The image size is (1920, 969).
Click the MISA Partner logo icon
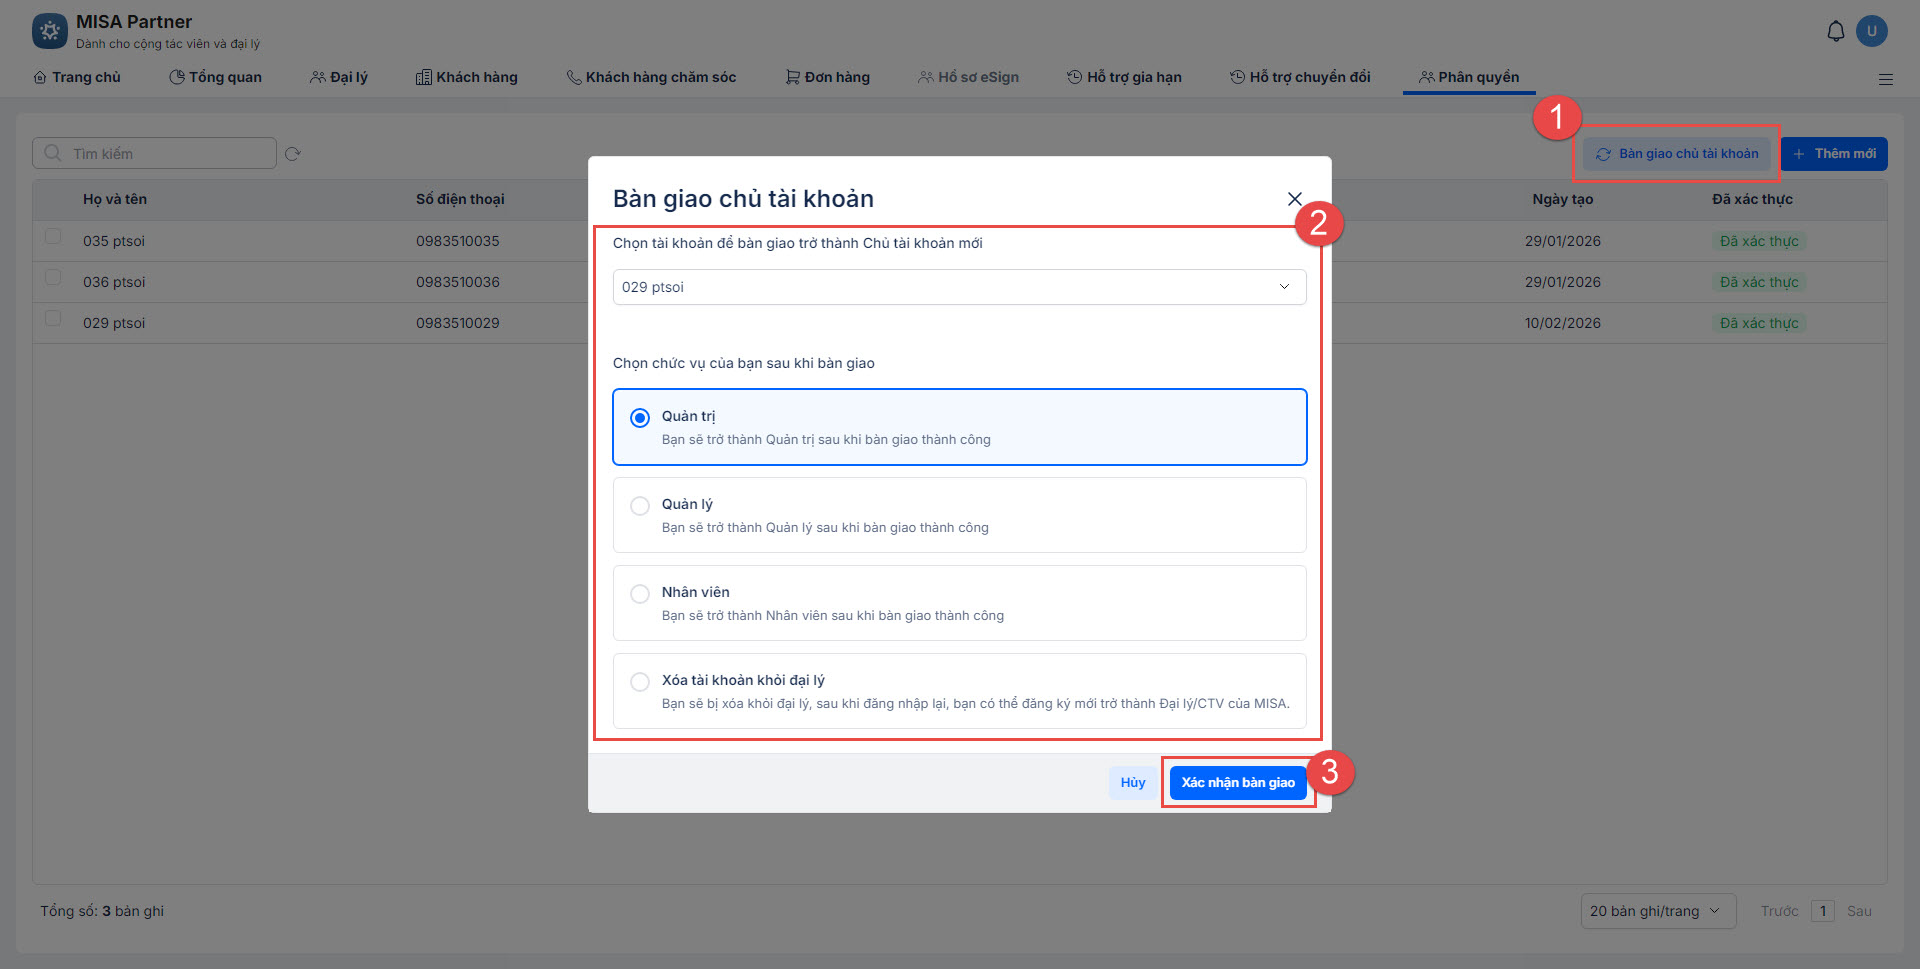50,31
